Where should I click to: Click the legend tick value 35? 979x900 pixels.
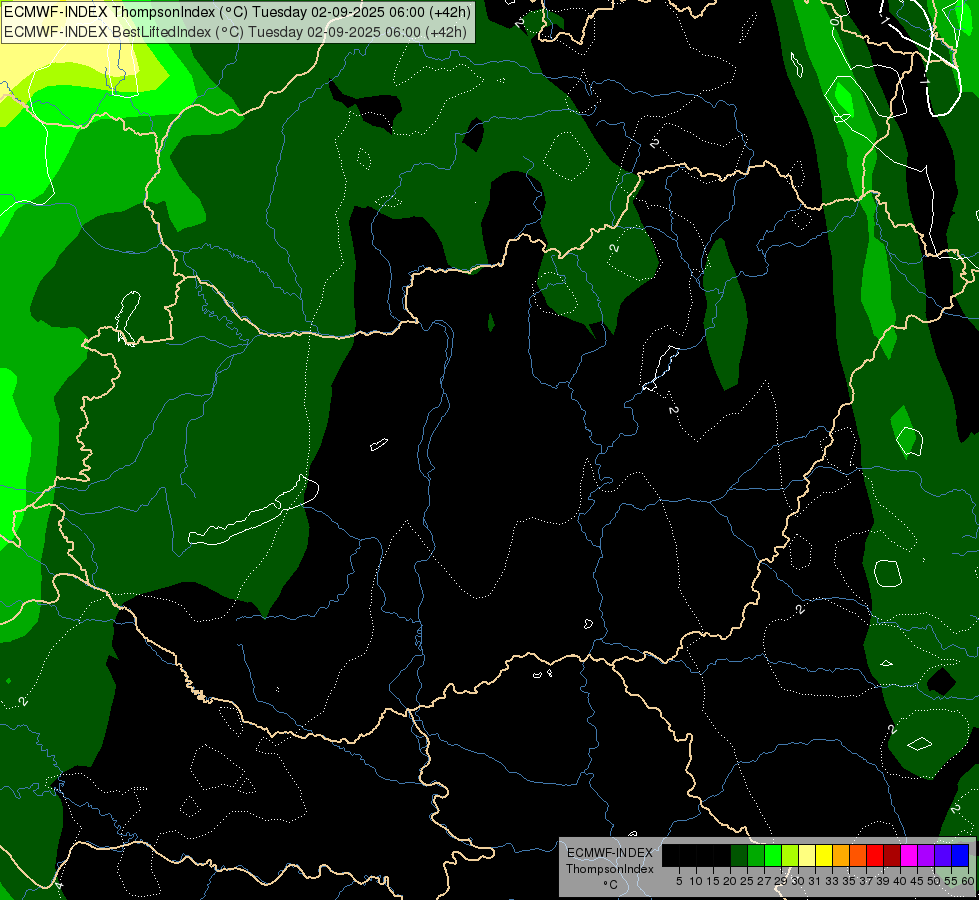click(x=849, y=881)
